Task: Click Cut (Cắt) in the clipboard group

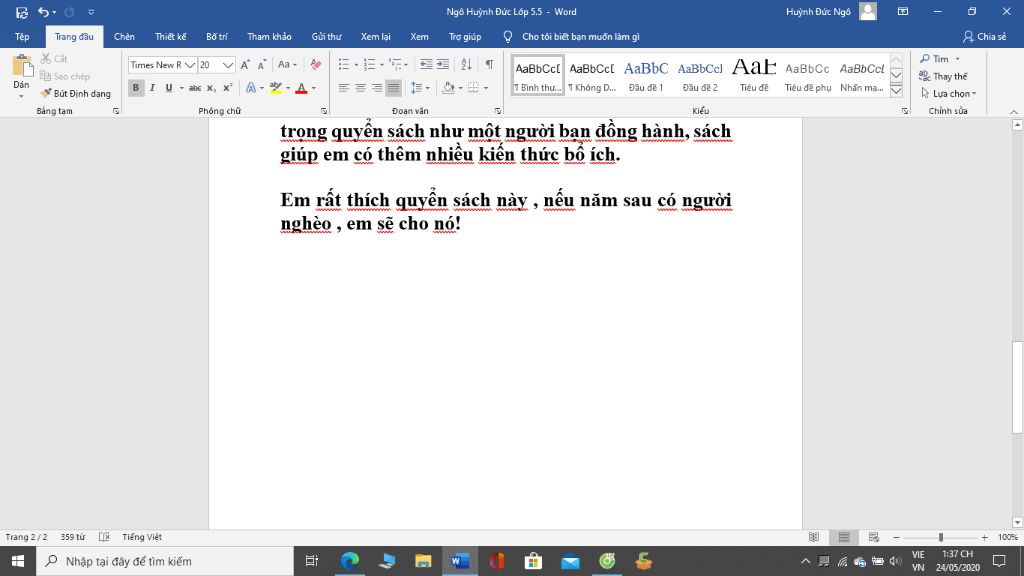Action: (54, 59)
